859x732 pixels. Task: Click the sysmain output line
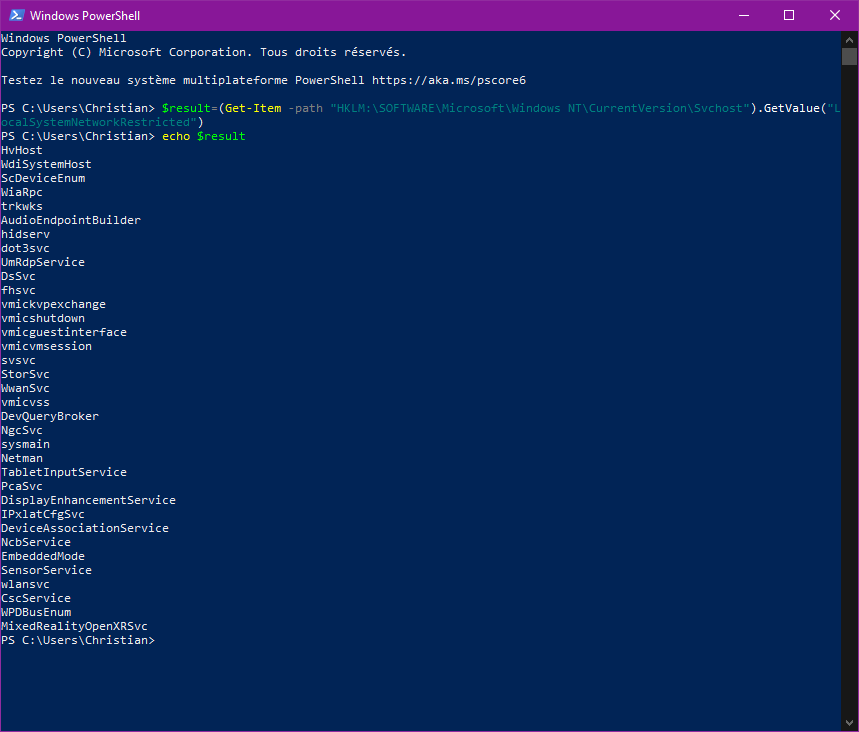pos(25,444)
